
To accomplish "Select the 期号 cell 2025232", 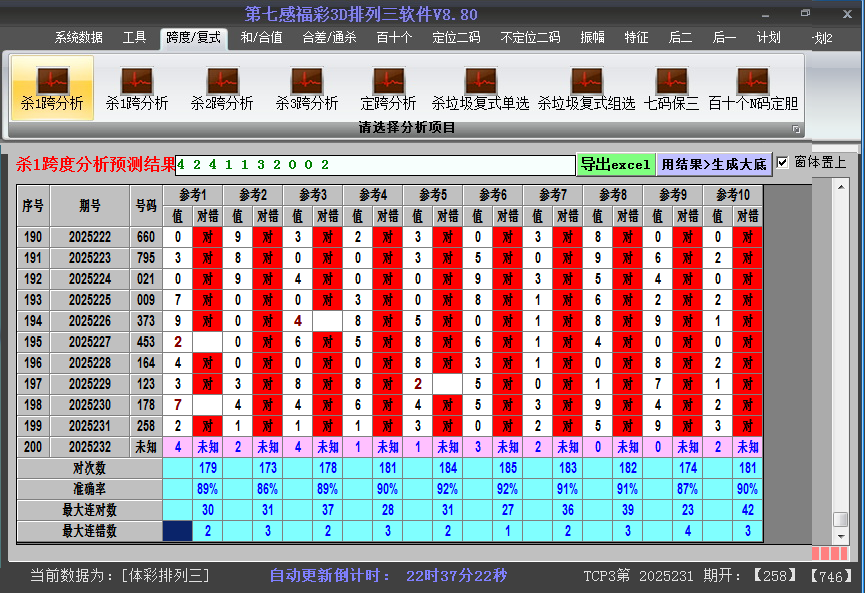I will [x=90, y=447].
